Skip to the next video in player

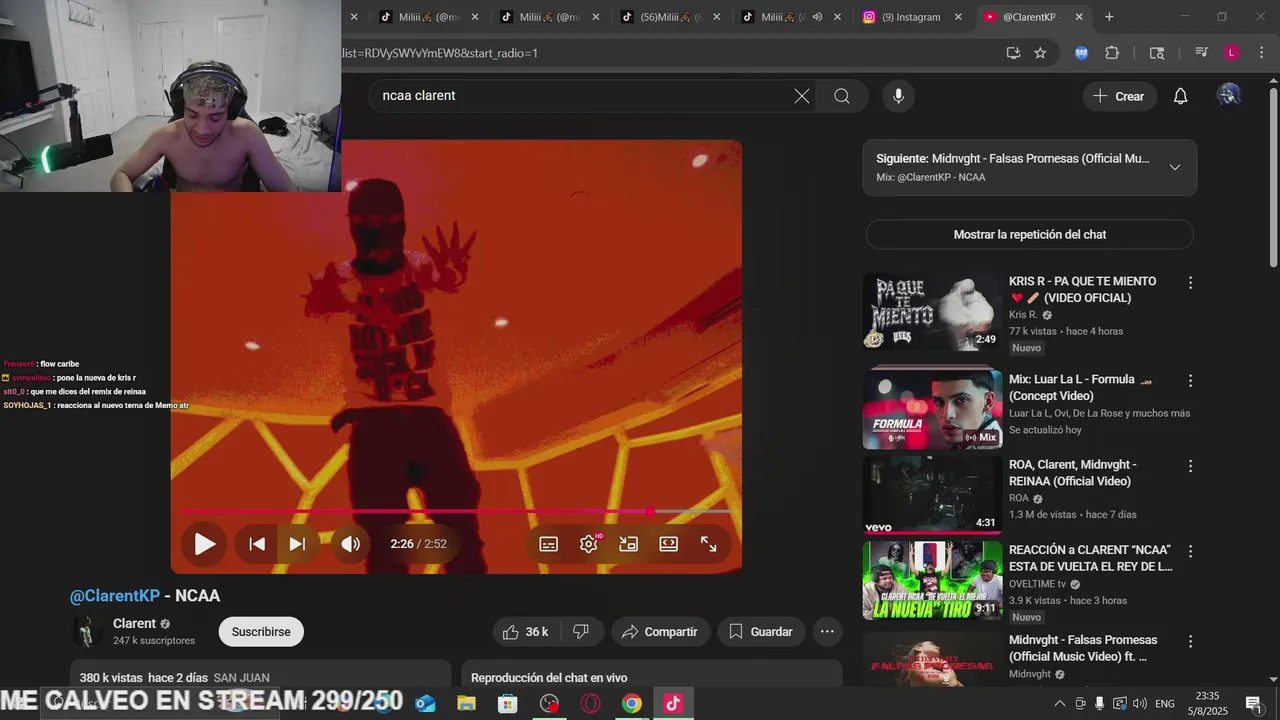pos(297,544)
